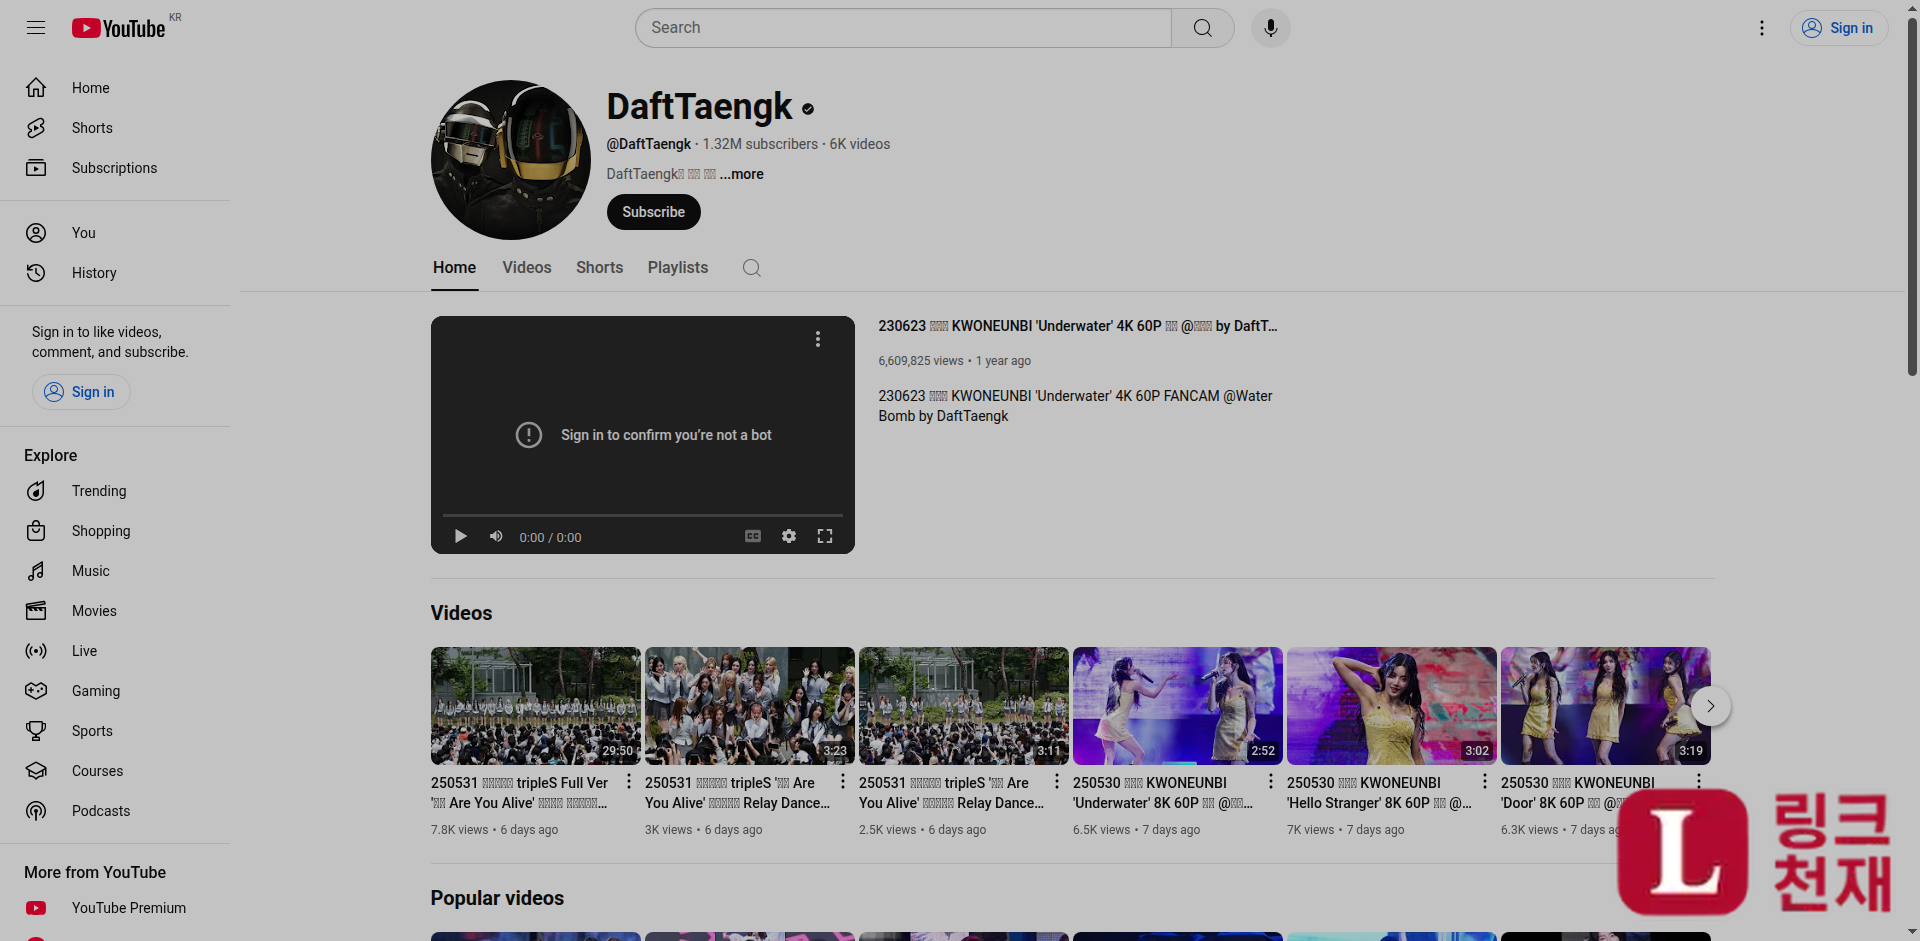This screenshot has height=941, width=1920.
Task: Open Podcasts under Explore
Action: [x=115, y=811]
